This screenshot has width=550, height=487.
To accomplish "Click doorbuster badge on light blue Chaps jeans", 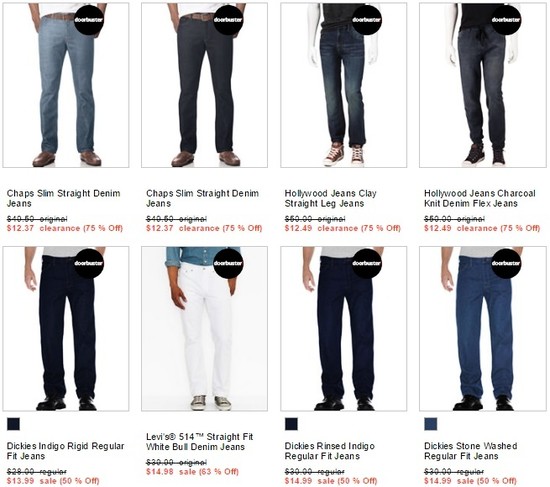I will pos(89,20).
